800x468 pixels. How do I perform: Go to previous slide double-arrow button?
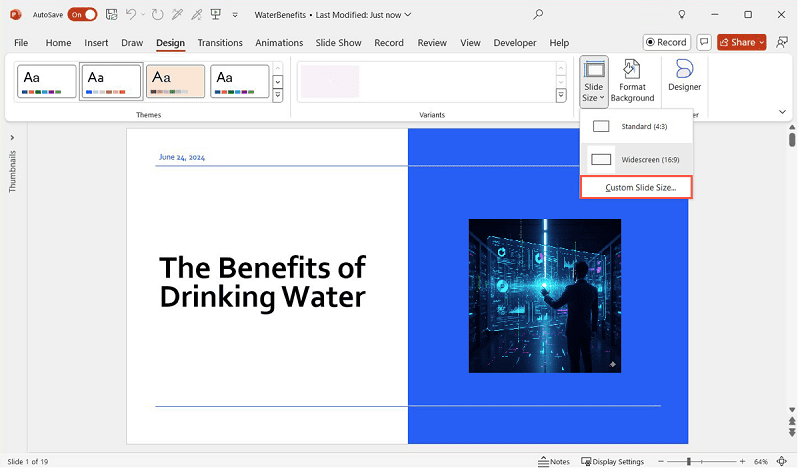[792, 421]
